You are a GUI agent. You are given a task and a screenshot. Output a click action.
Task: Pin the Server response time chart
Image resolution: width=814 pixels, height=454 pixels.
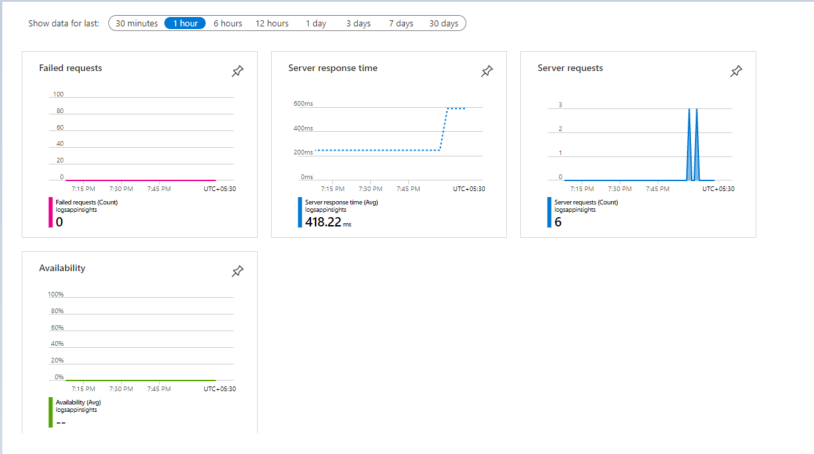tap(486, 71)
